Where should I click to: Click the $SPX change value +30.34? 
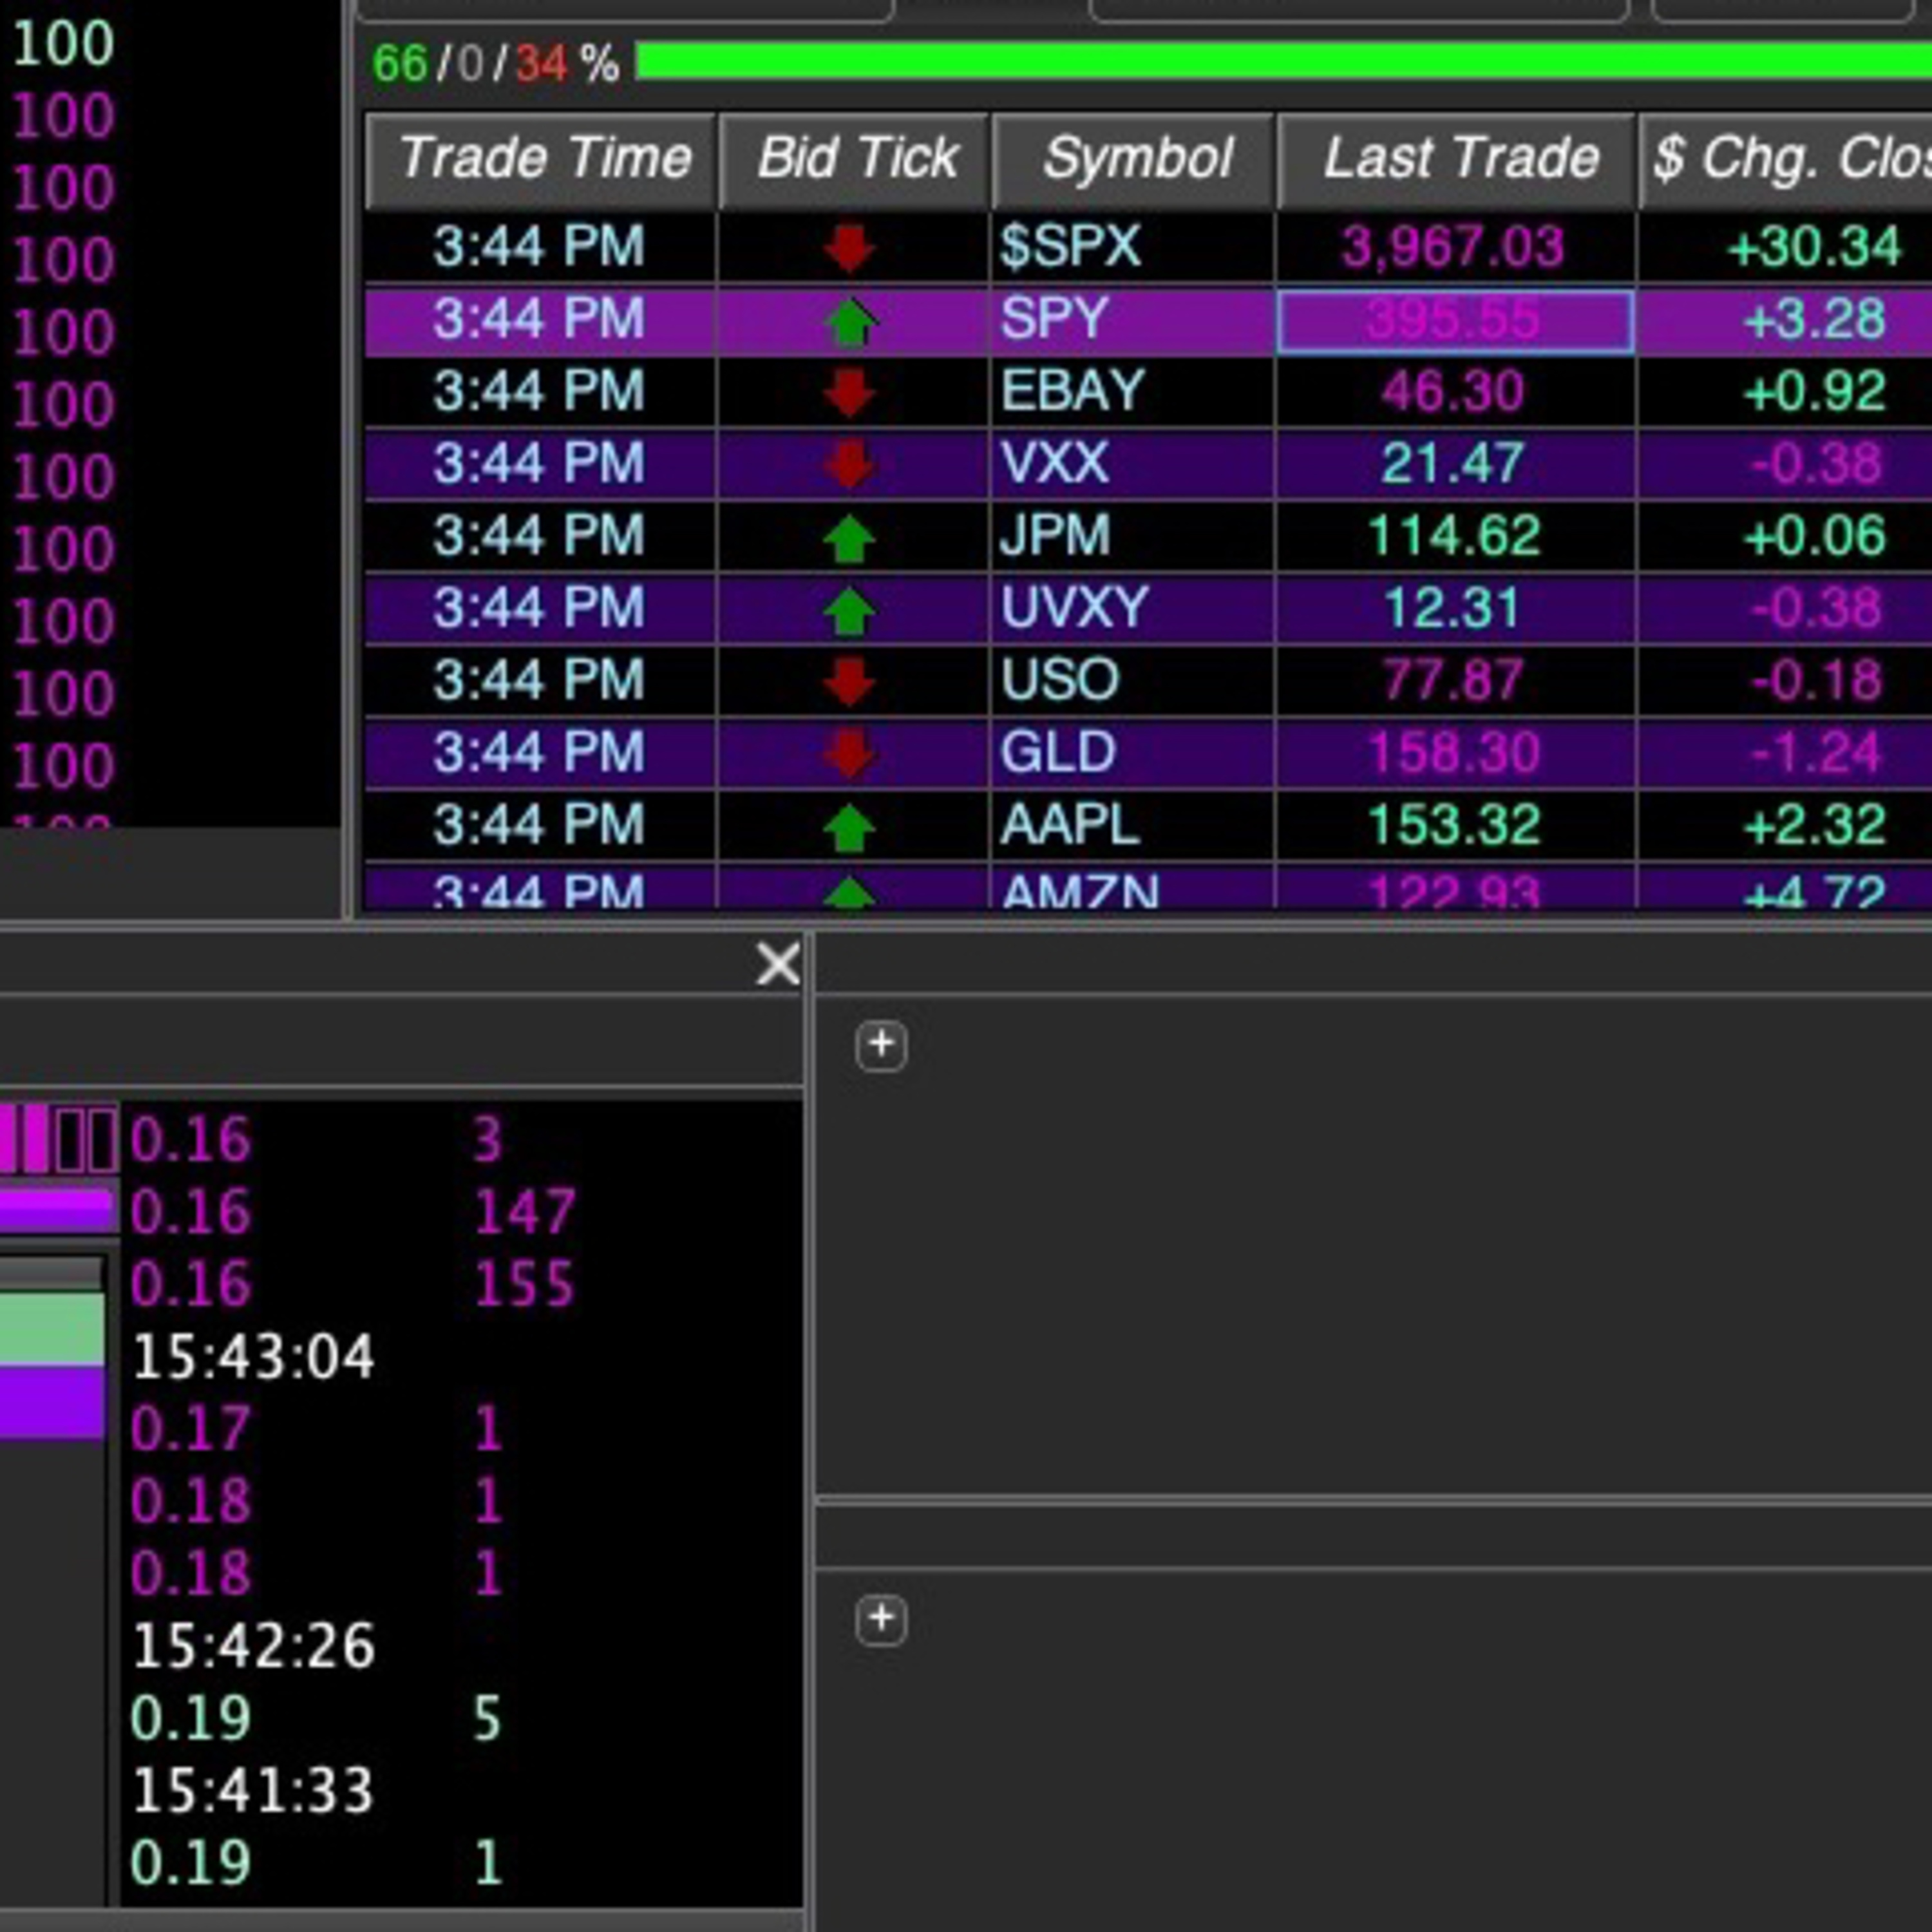click(x=1815, y=247)
